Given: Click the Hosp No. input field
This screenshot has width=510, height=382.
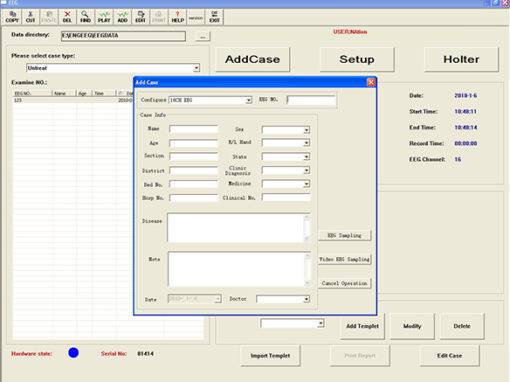Looking at the screenshot, I should click(194, 198).
